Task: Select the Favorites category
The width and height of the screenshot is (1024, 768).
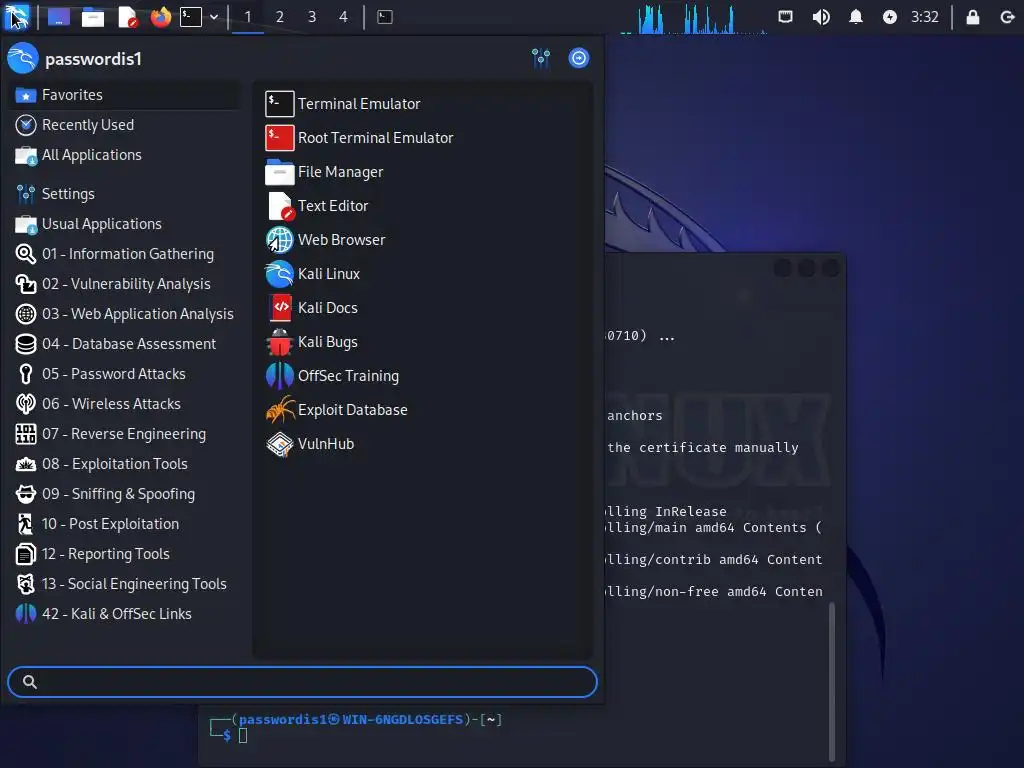Action: tap(125, 95)
